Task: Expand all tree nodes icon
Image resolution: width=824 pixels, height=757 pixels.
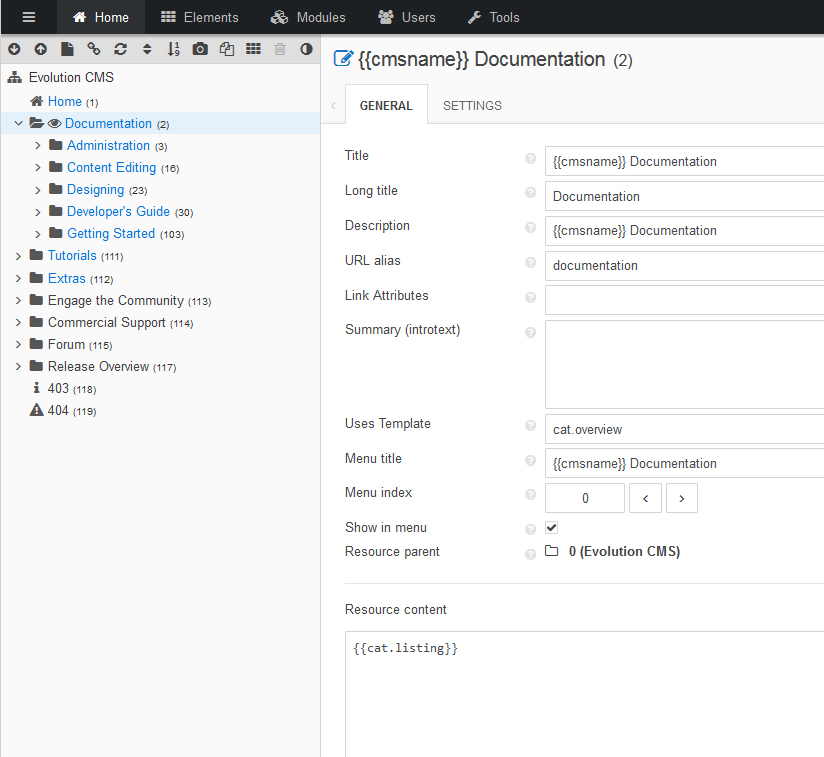Action: coord(14,49)
